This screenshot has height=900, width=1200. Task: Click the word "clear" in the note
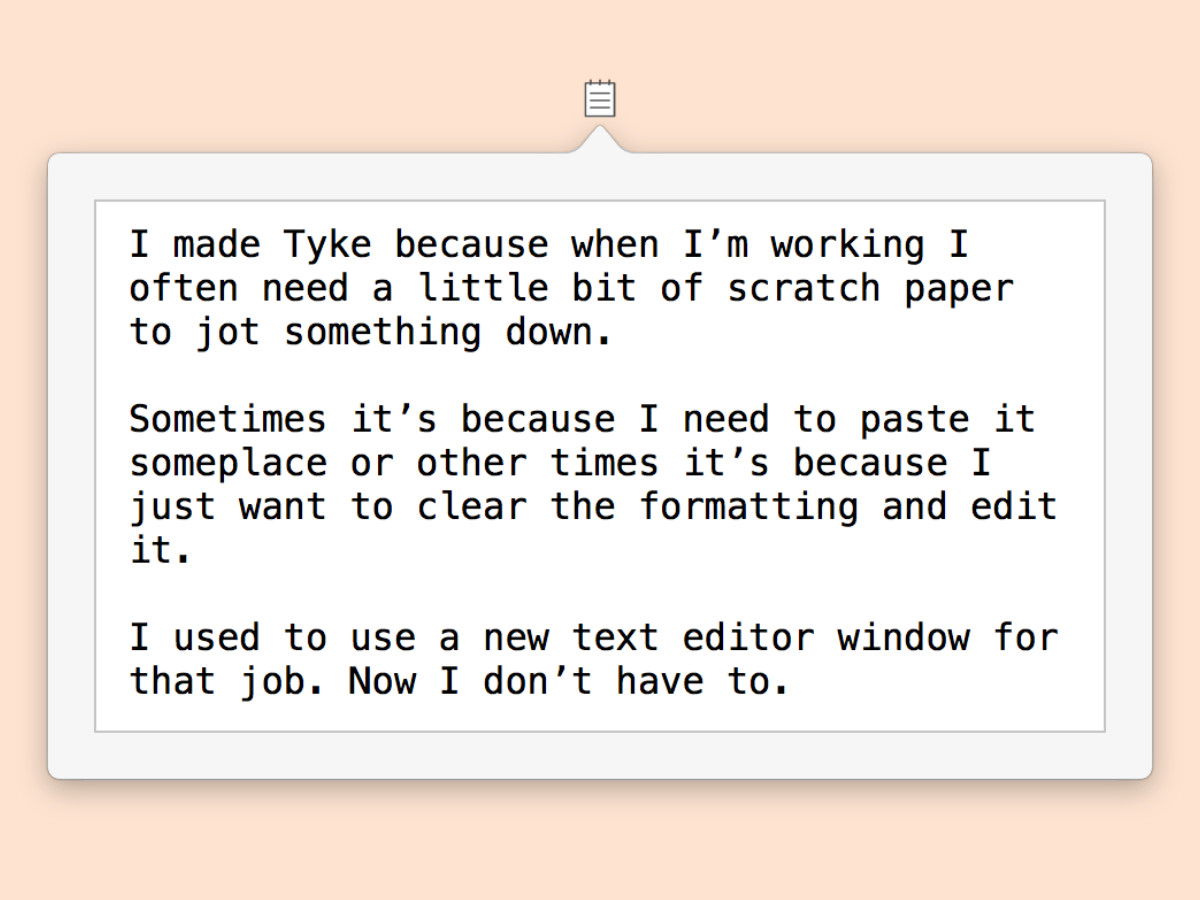472,507
